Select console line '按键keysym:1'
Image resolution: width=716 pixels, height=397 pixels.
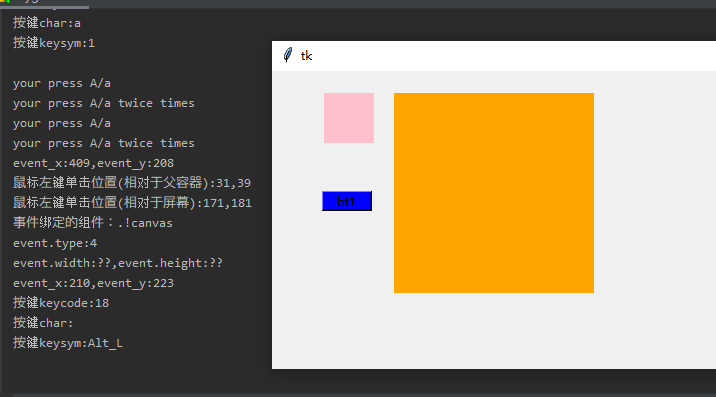(x=54, y=43)
